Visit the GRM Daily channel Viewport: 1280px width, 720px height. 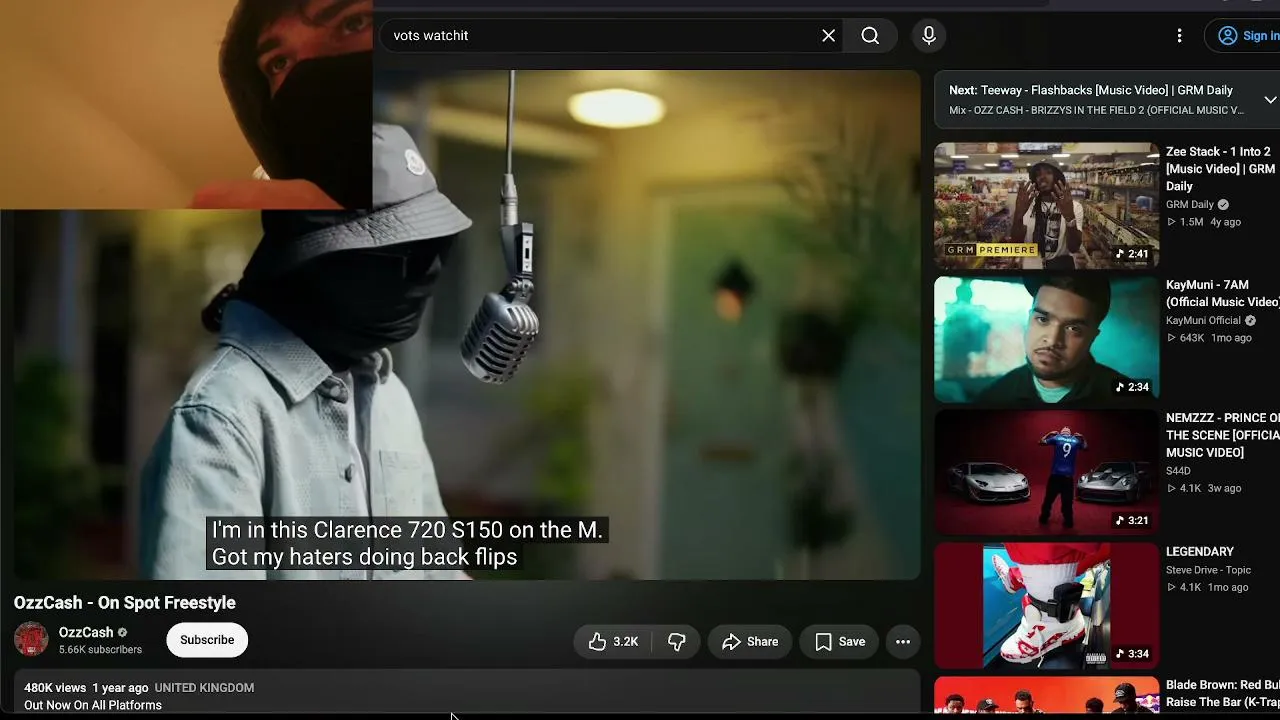[1190, 205]
